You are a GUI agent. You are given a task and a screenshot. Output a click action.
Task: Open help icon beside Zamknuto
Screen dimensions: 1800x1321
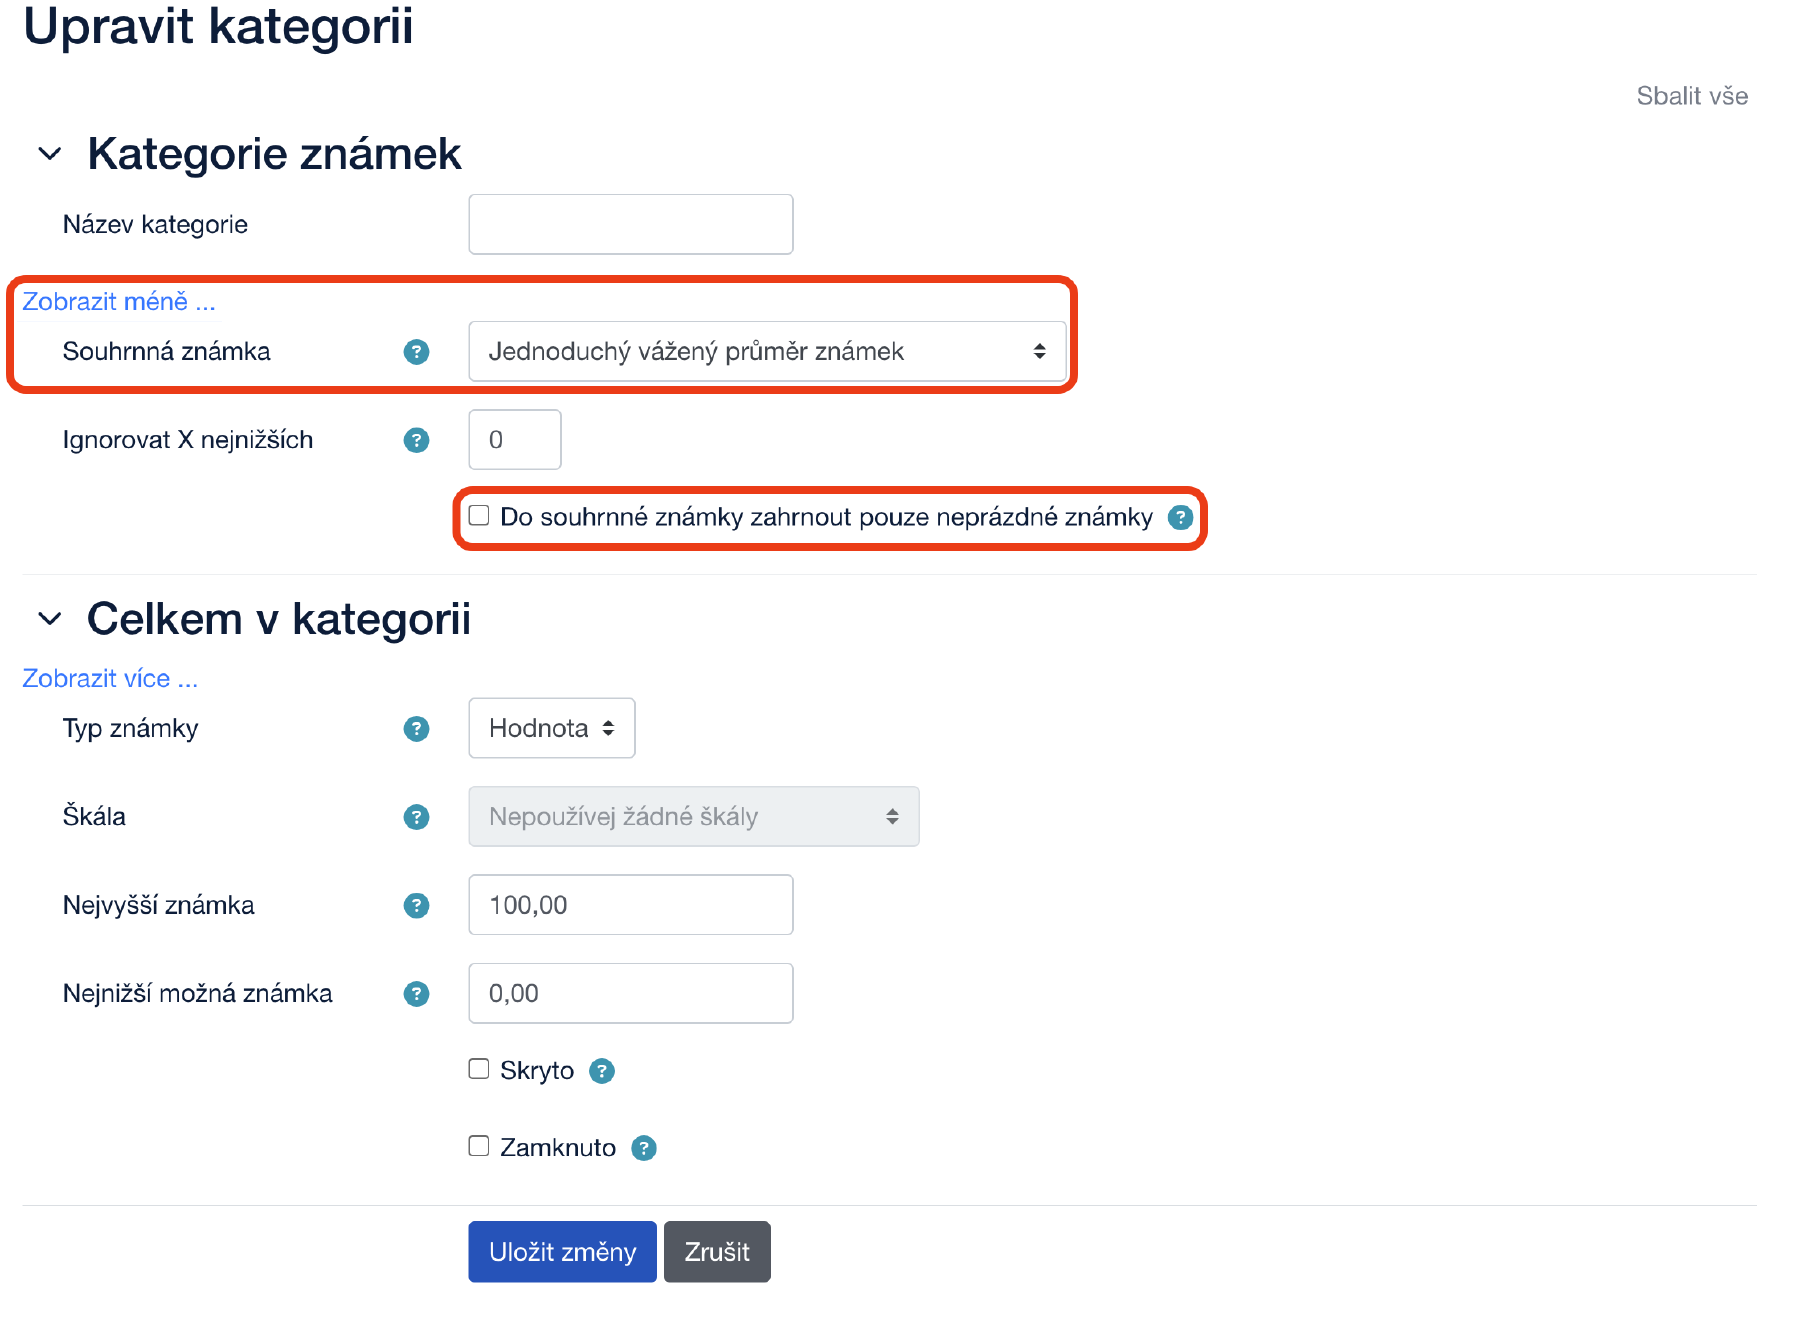point(644,1148)
